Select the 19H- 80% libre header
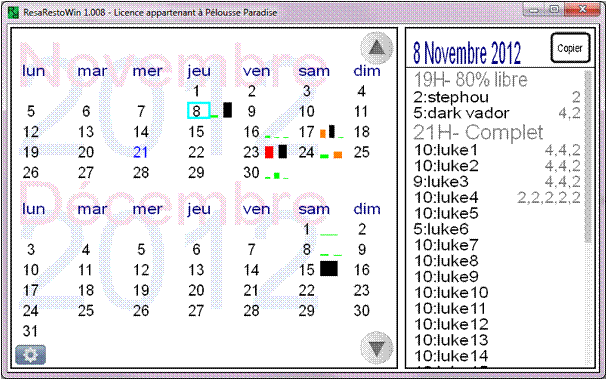607x380 pixels. (x=470, y=80)
